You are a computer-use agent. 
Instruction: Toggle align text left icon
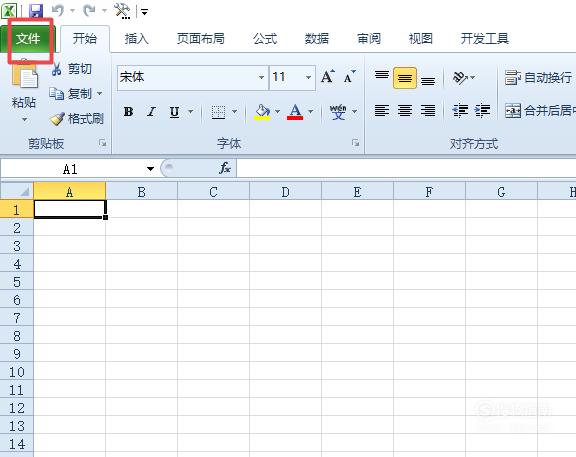[382, 110]
